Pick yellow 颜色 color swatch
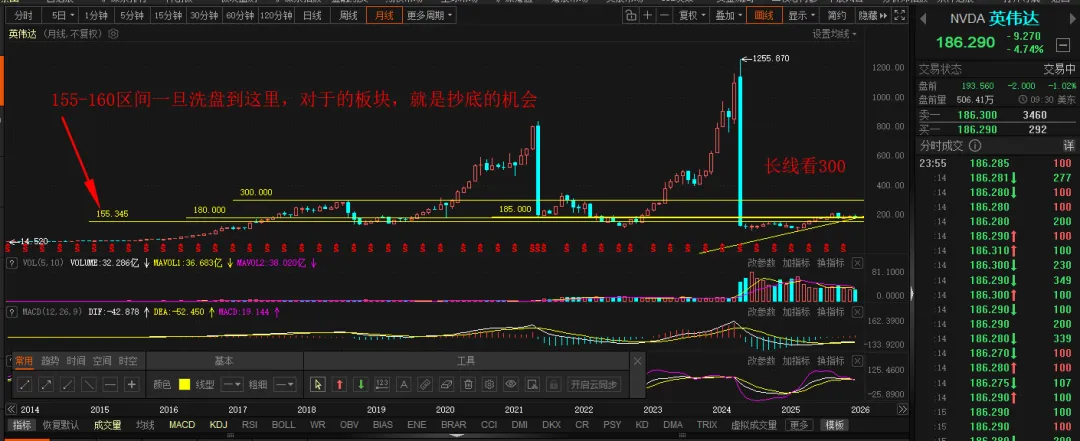The height and width of the screenshot is (441, 1080). tap(185, 384)
